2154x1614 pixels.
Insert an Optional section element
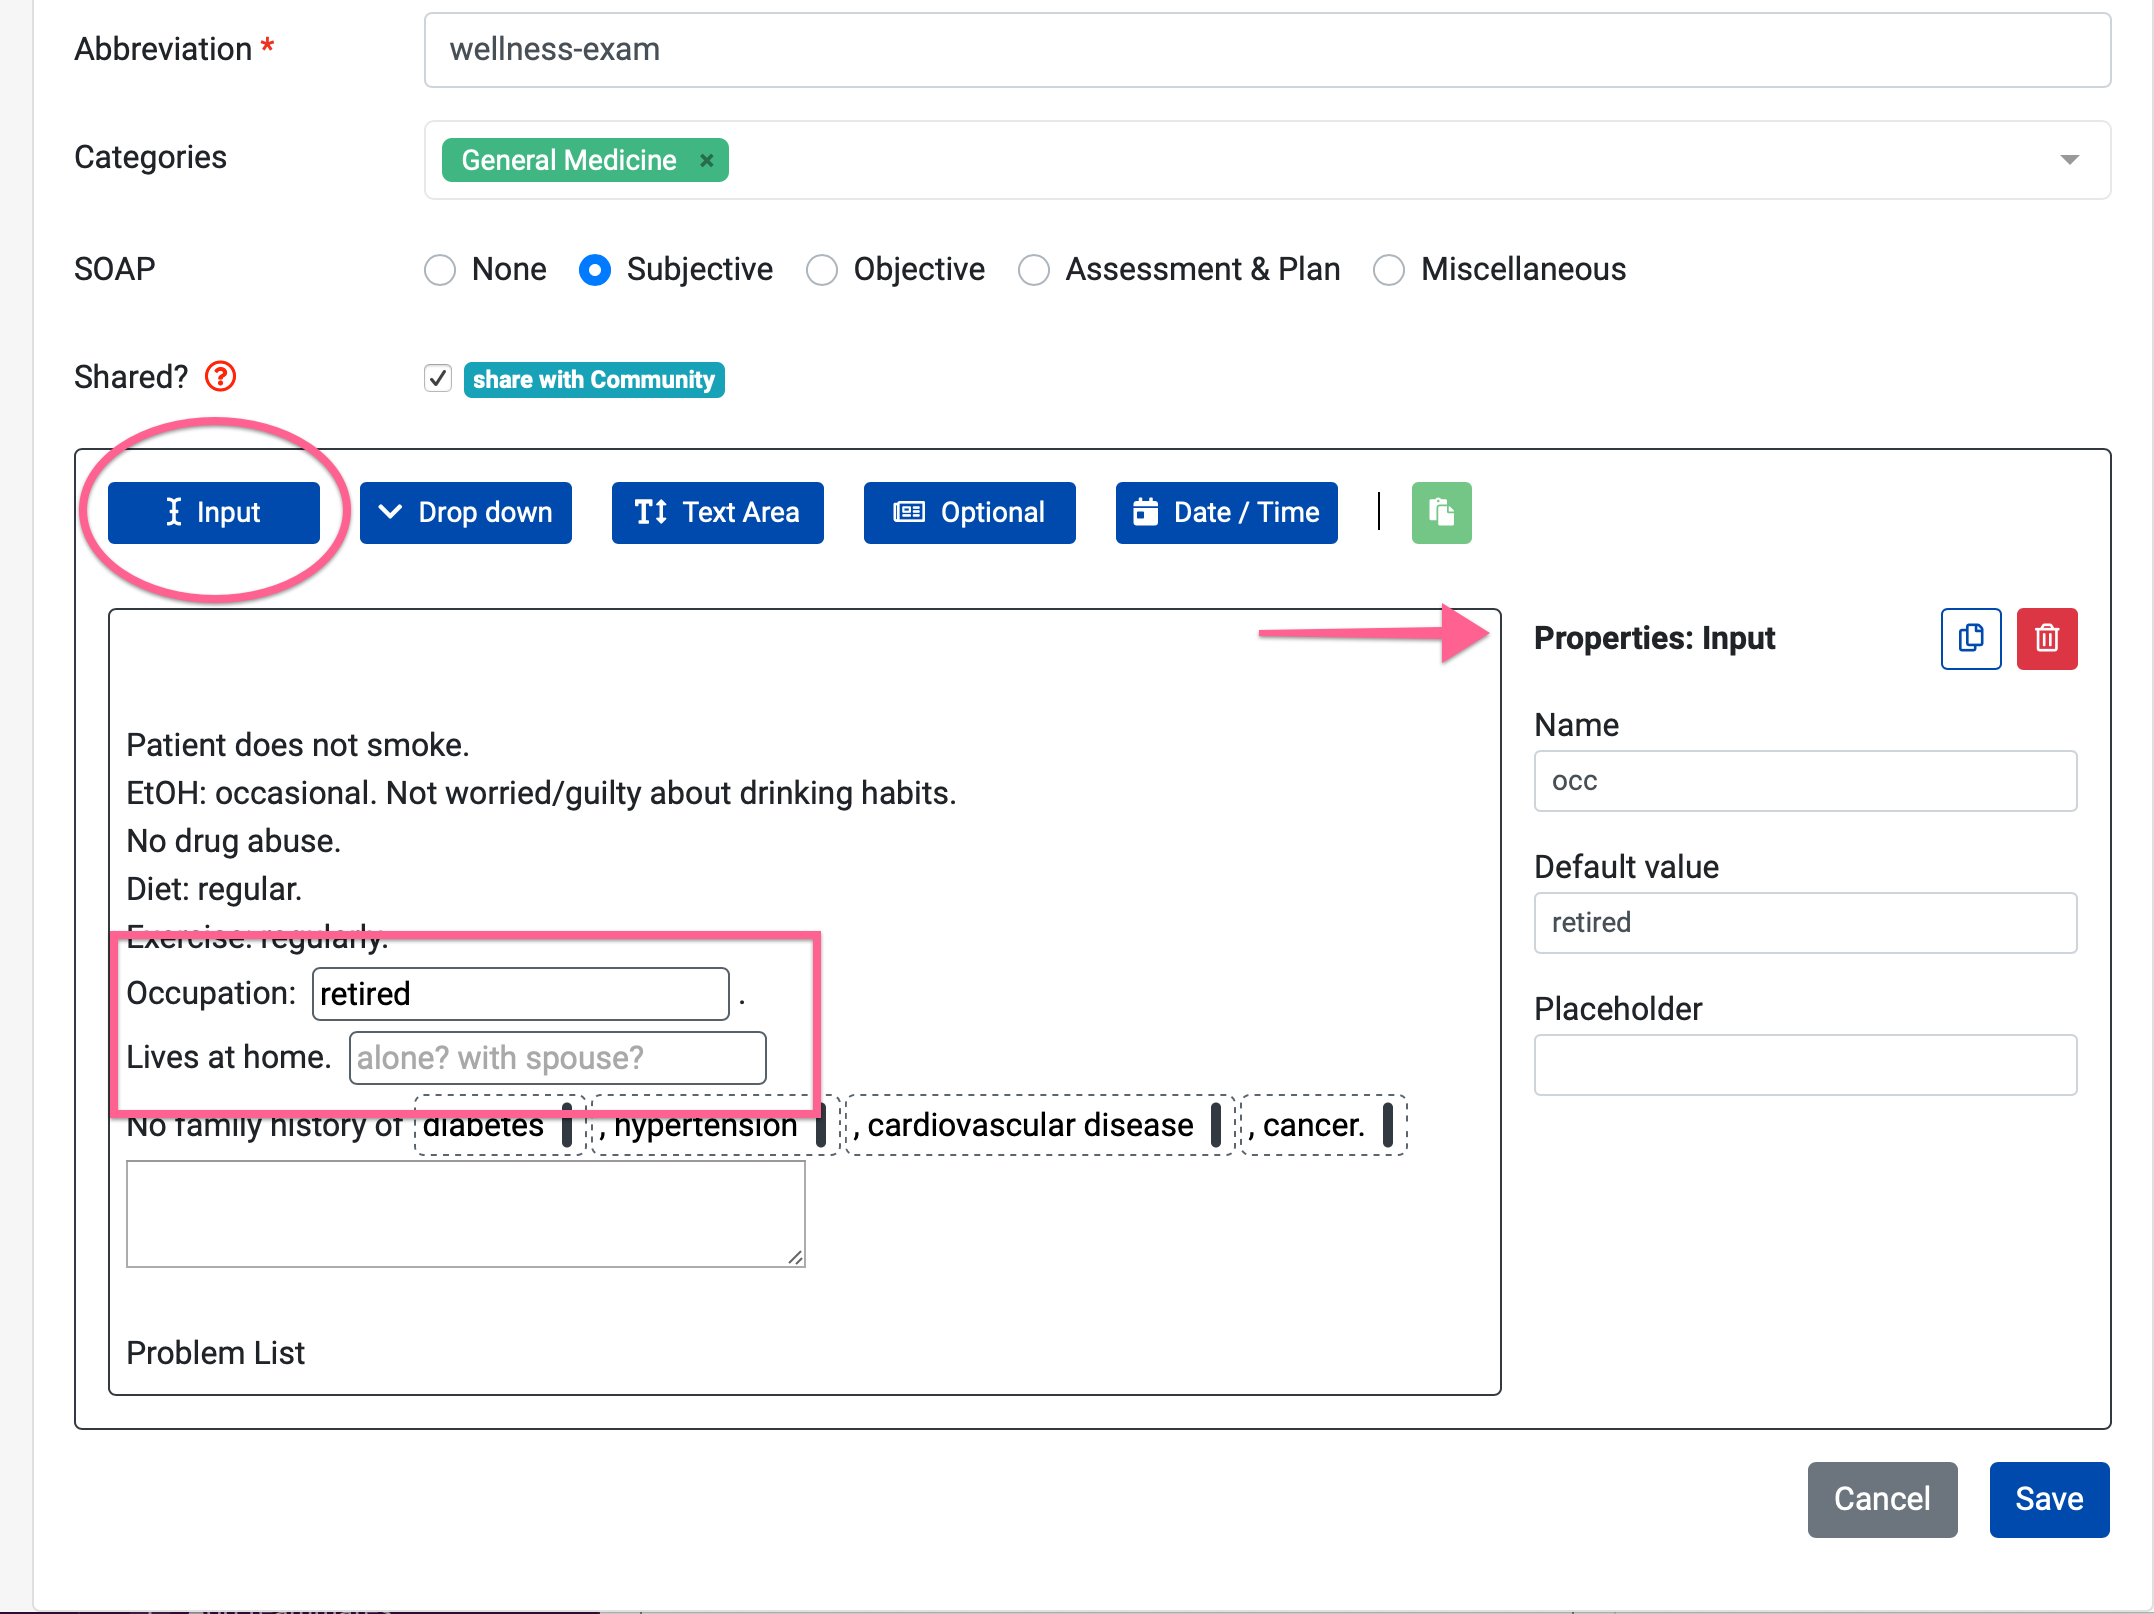(x=969, y=513)
